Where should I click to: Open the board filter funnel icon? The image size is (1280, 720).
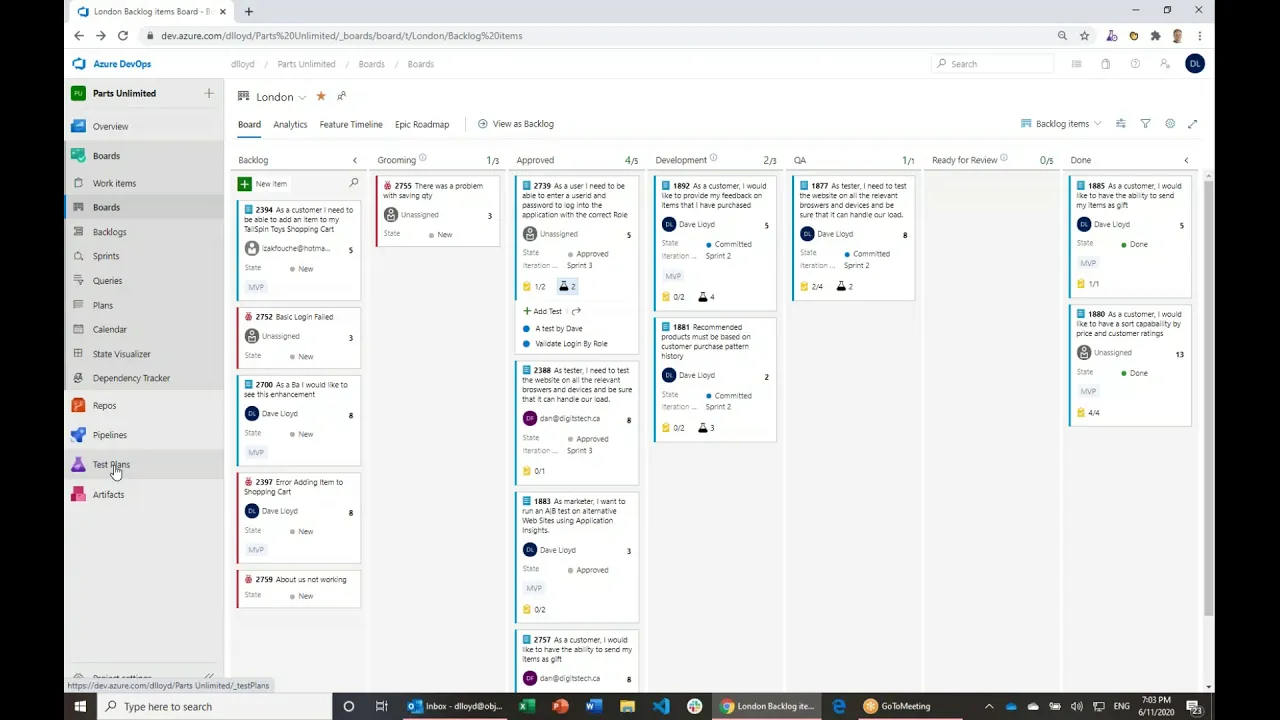pos(1145,124)
